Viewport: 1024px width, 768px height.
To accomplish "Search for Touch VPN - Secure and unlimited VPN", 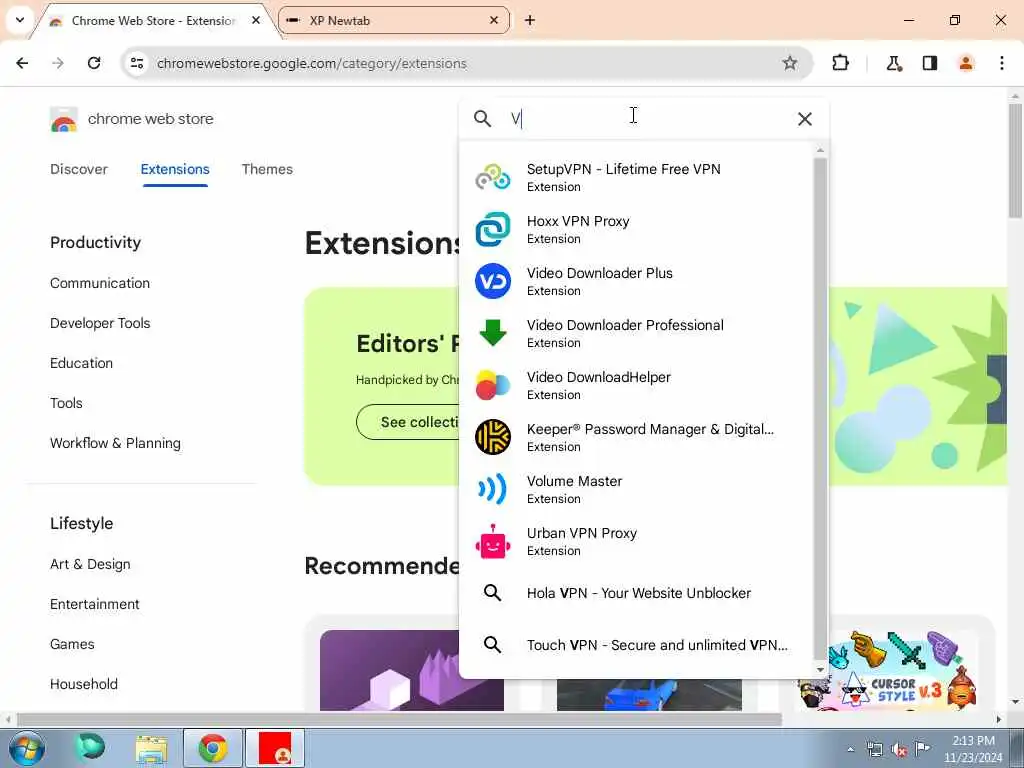I will (637, 645).
